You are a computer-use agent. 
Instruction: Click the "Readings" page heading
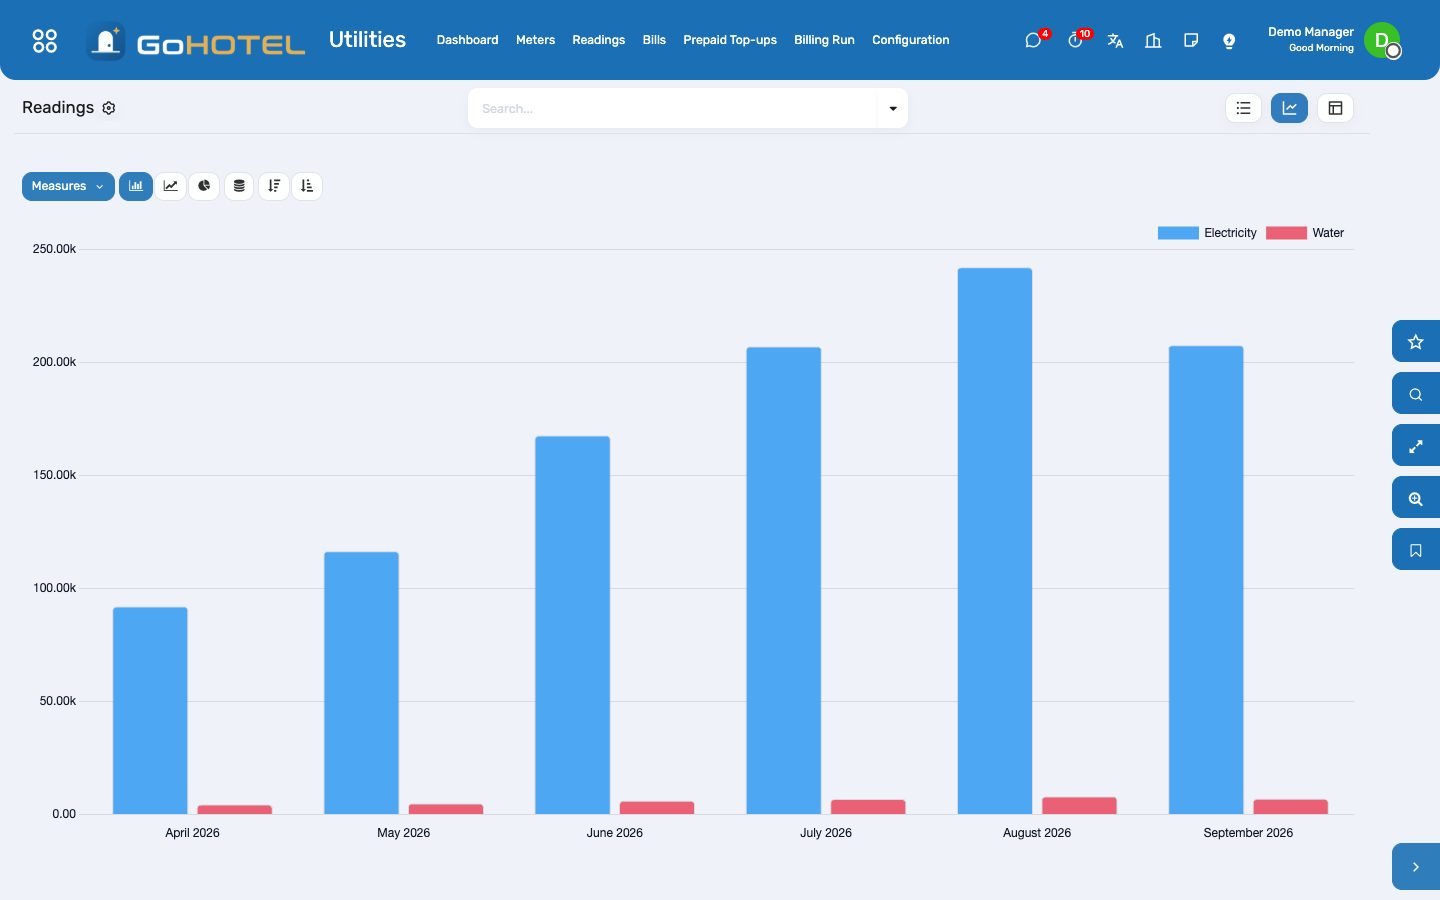pyautogui.click(x=58, y=108)
